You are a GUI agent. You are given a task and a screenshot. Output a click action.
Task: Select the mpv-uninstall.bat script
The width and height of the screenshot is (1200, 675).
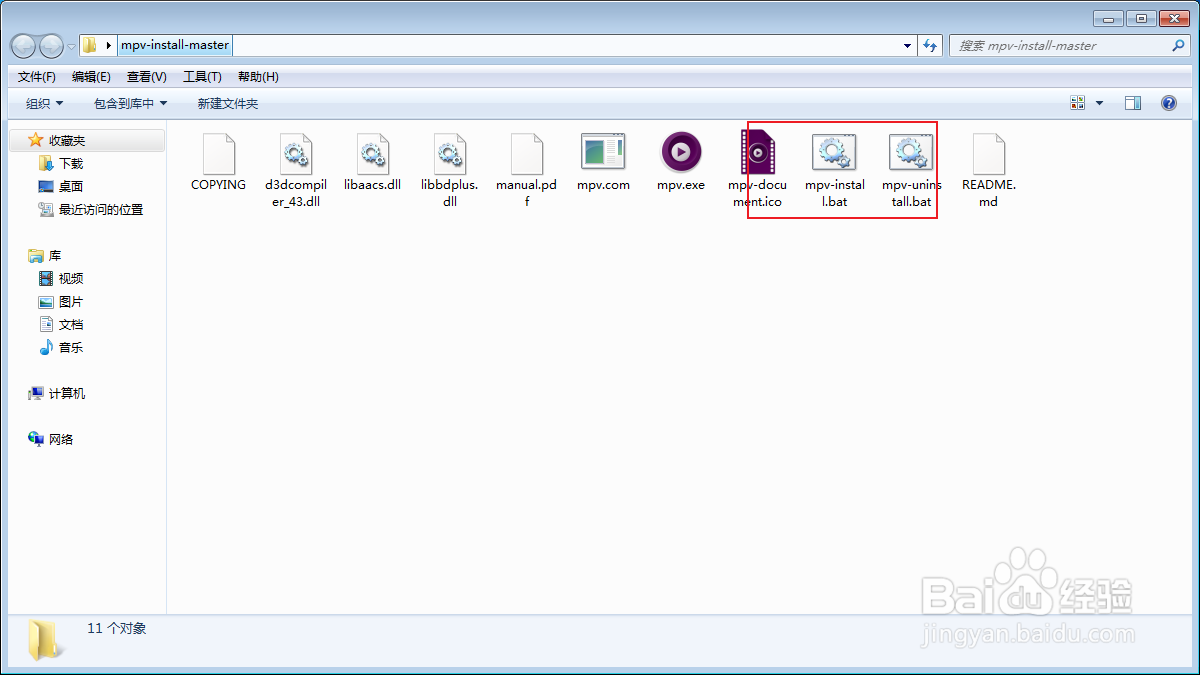point(911,152)
